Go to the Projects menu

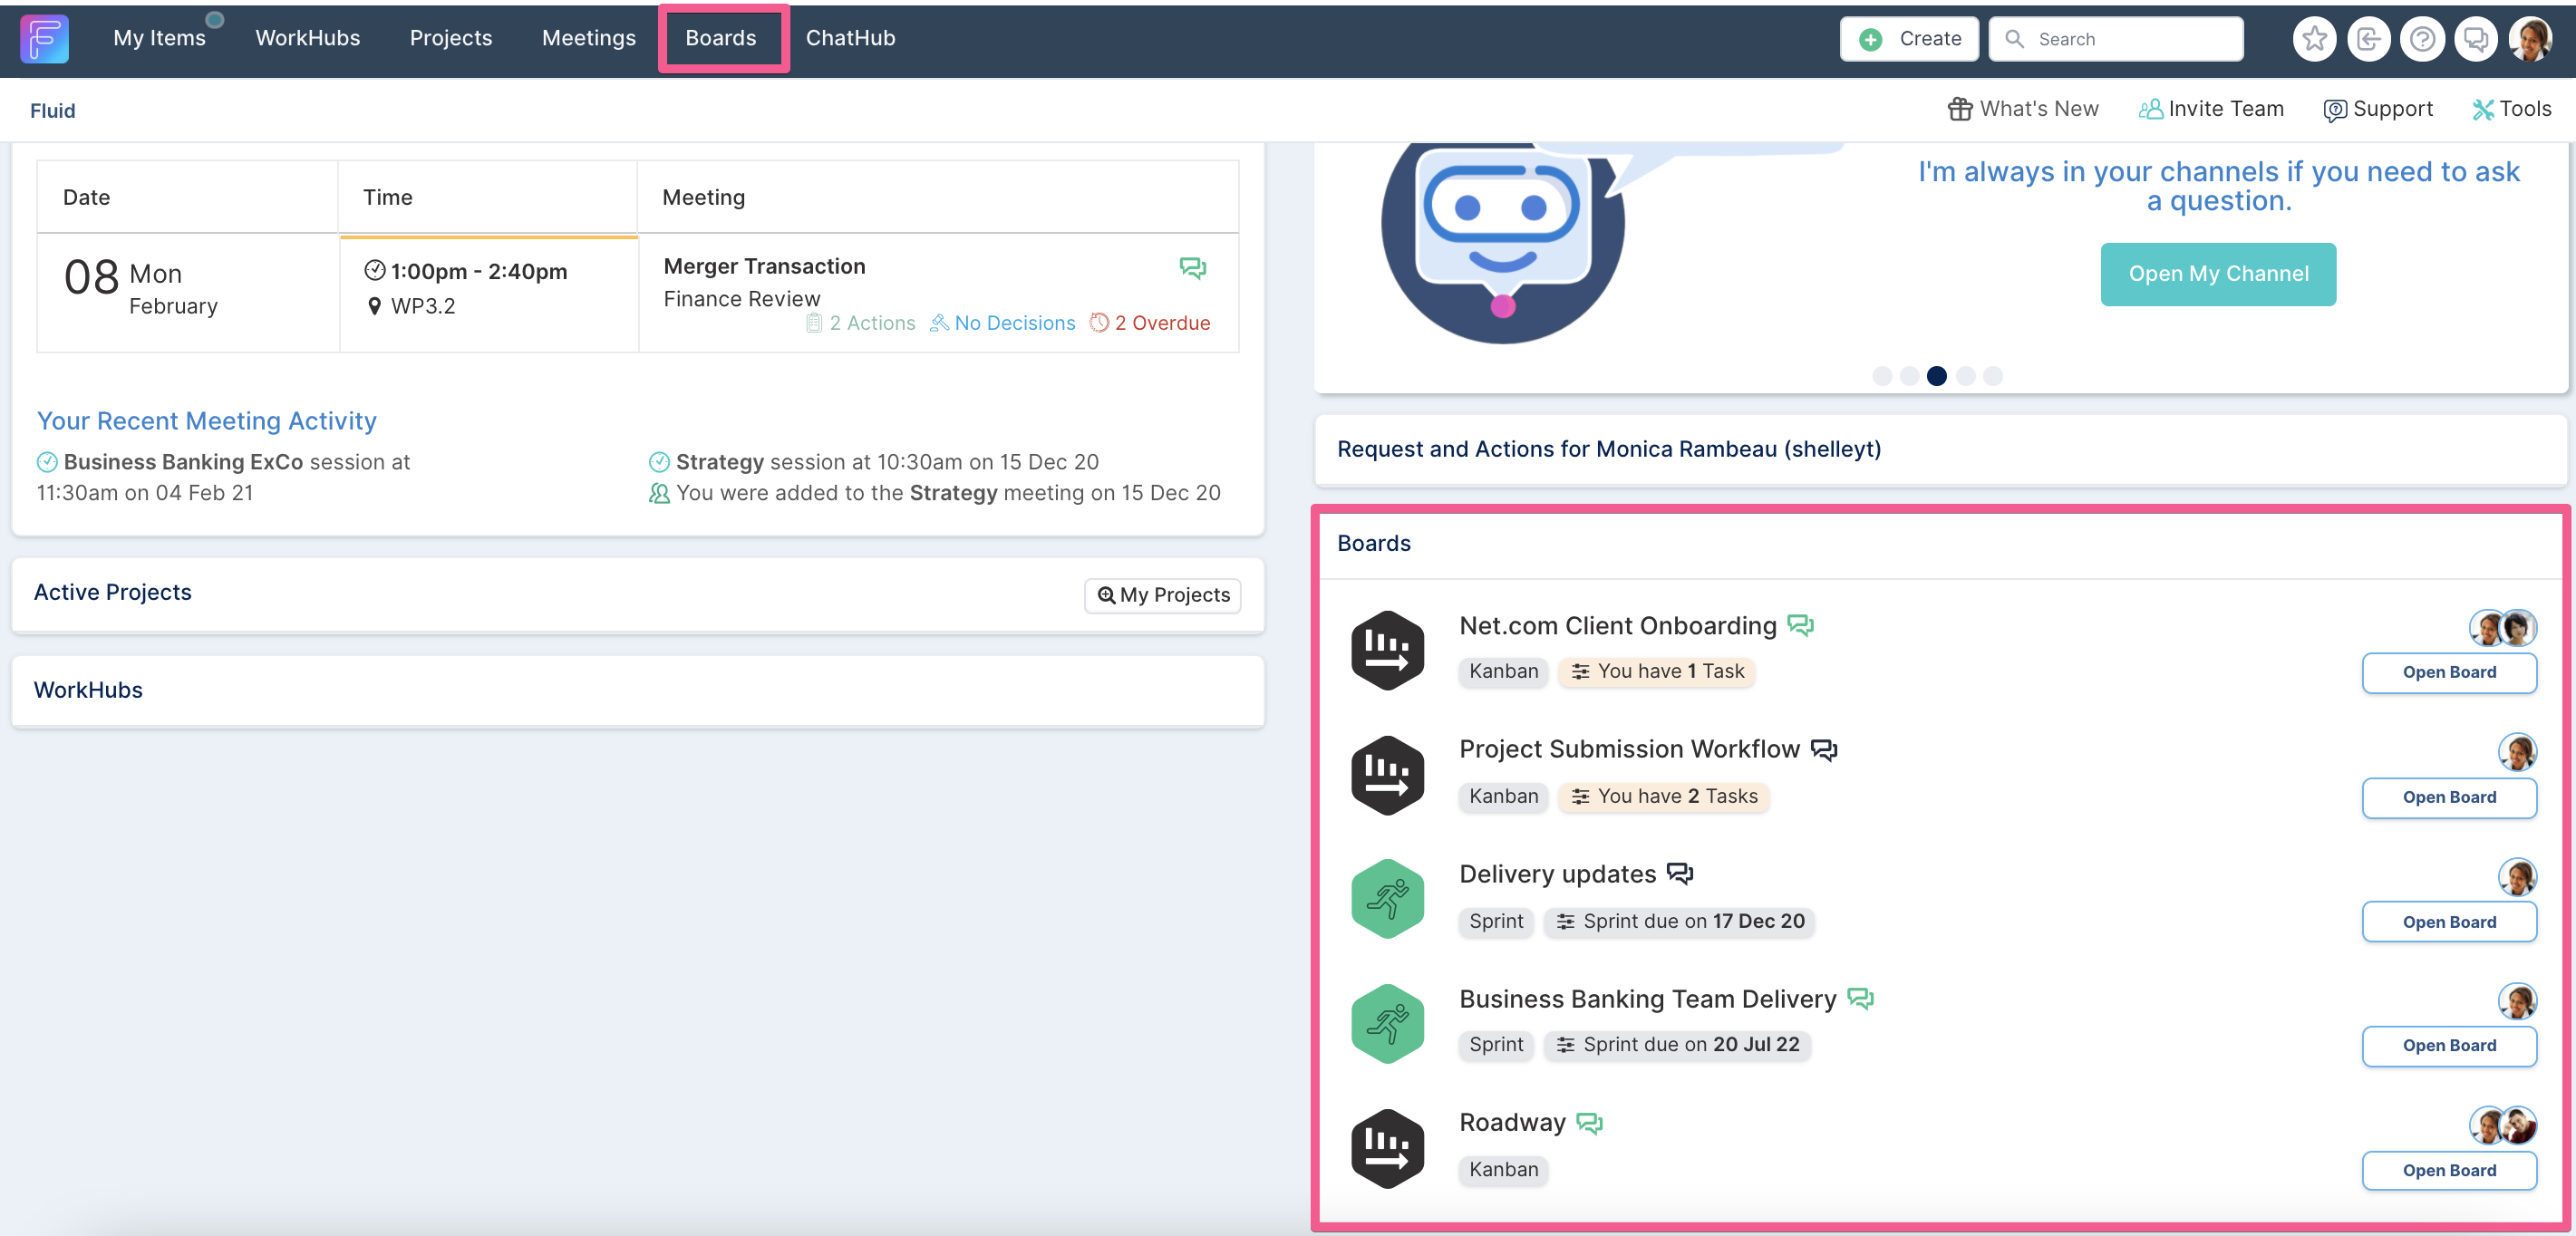point(451,38)
